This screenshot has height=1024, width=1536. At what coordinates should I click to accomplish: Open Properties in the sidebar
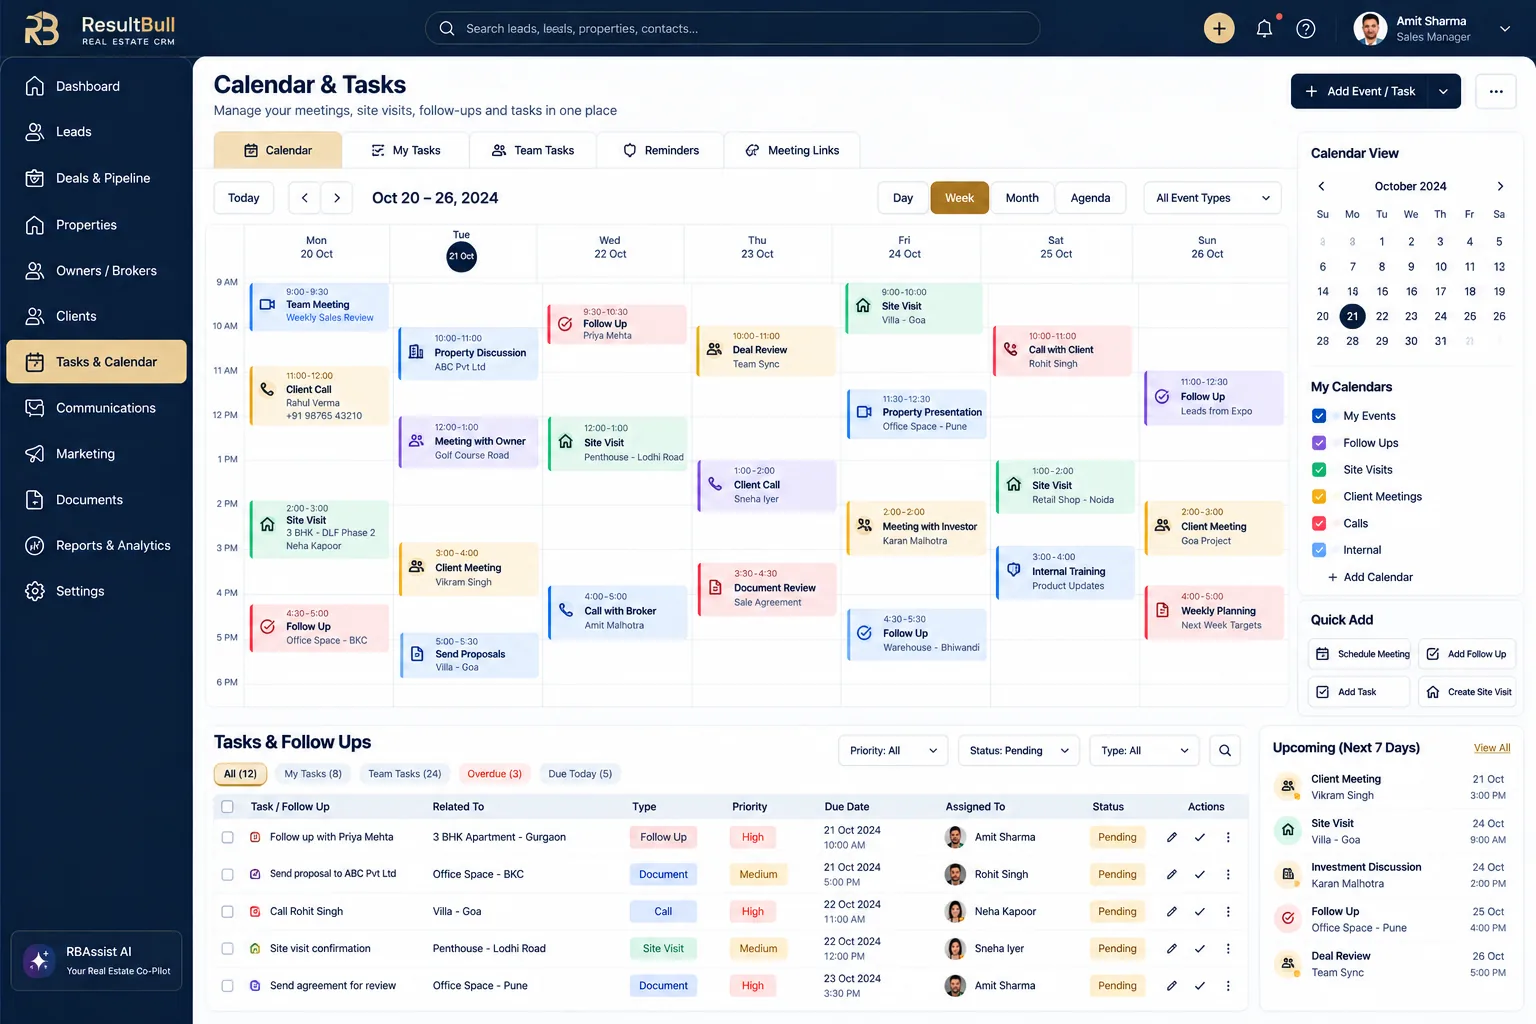tap(96, 225)
